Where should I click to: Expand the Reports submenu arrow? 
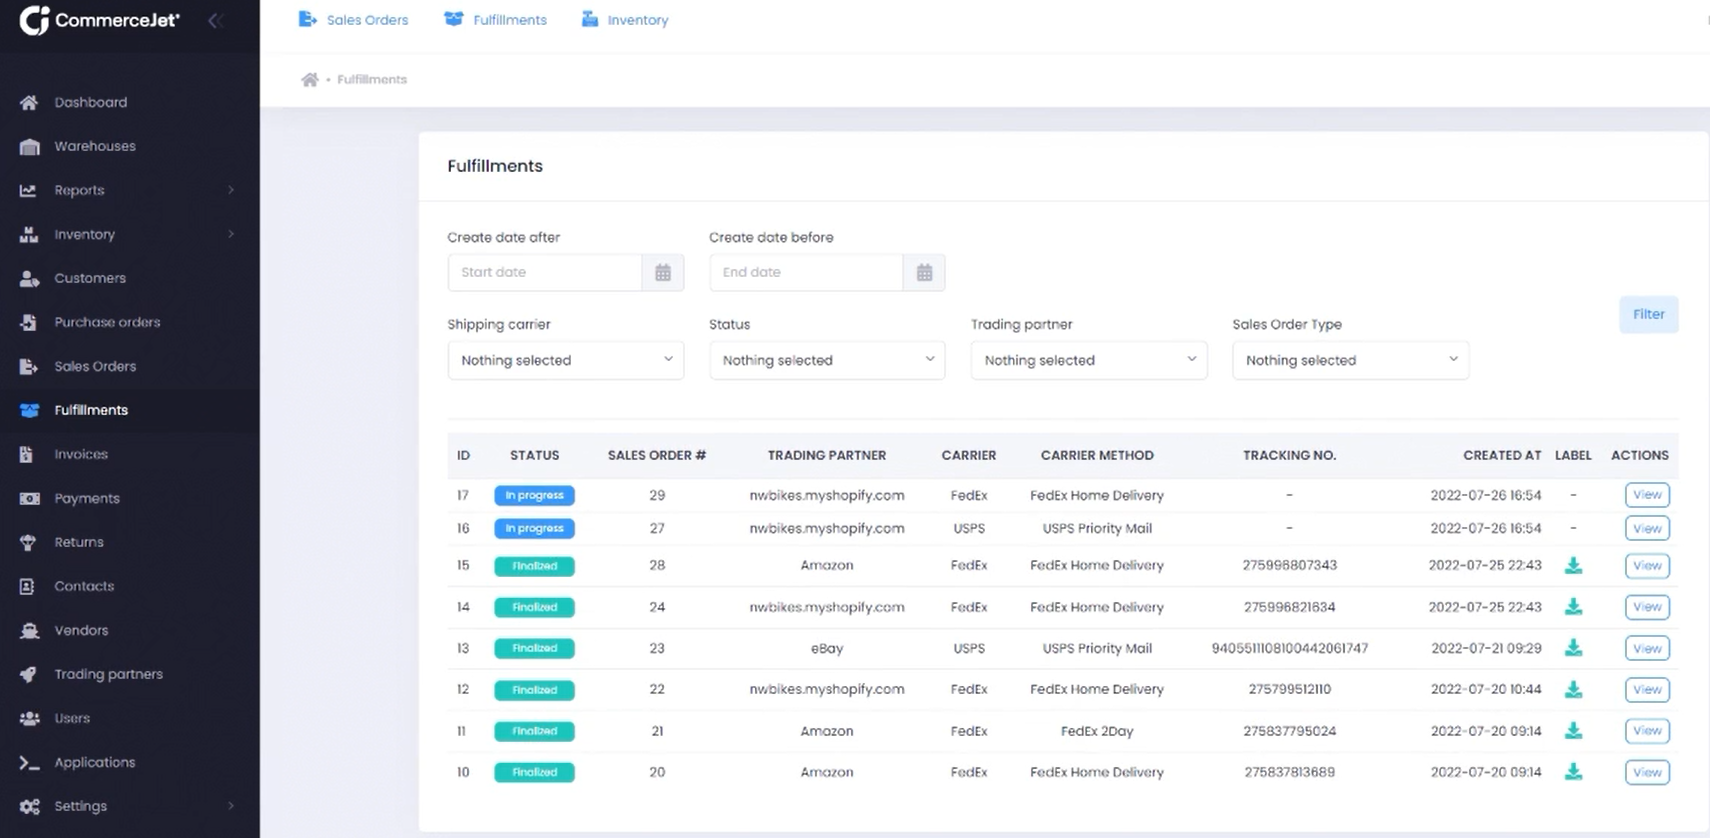point(231,190)
